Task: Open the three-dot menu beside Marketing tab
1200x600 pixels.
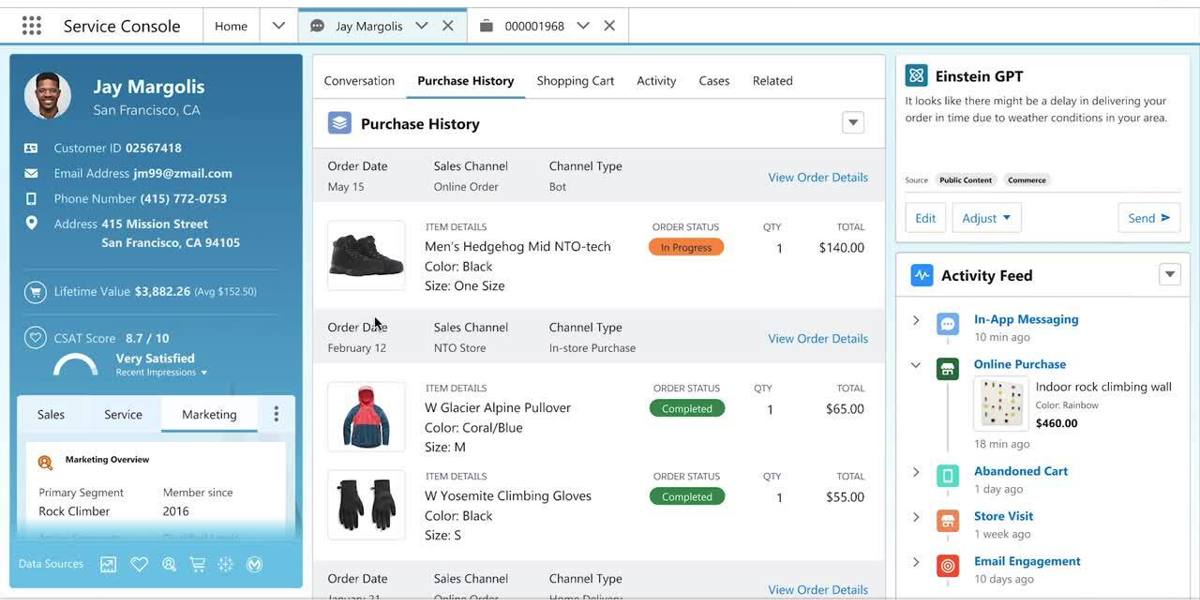Action: tap(276, 414)
